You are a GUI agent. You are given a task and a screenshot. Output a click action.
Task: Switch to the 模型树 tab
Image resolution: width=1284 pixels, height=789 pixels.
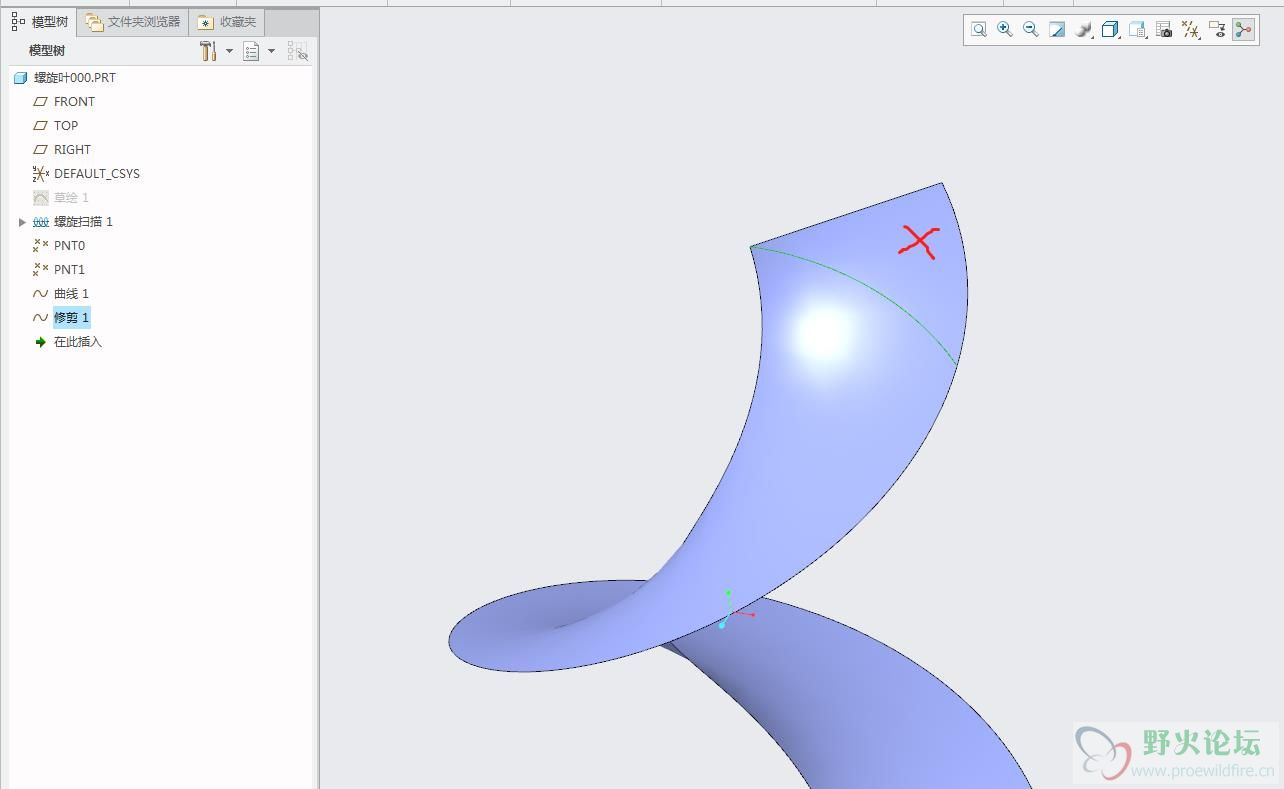tap(40, 22)
